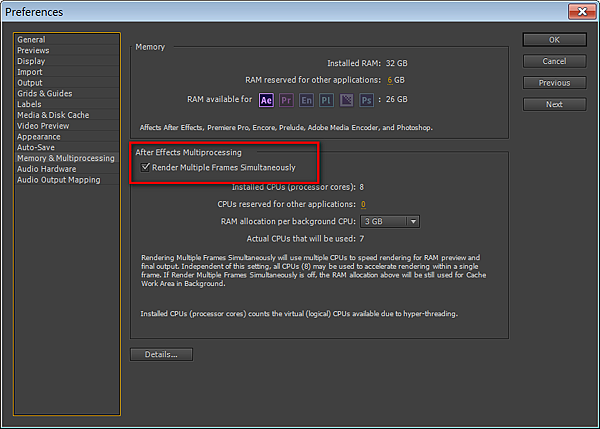Switch to Output preferences category
The image size is (600, 429).
(x=67, y=83)
